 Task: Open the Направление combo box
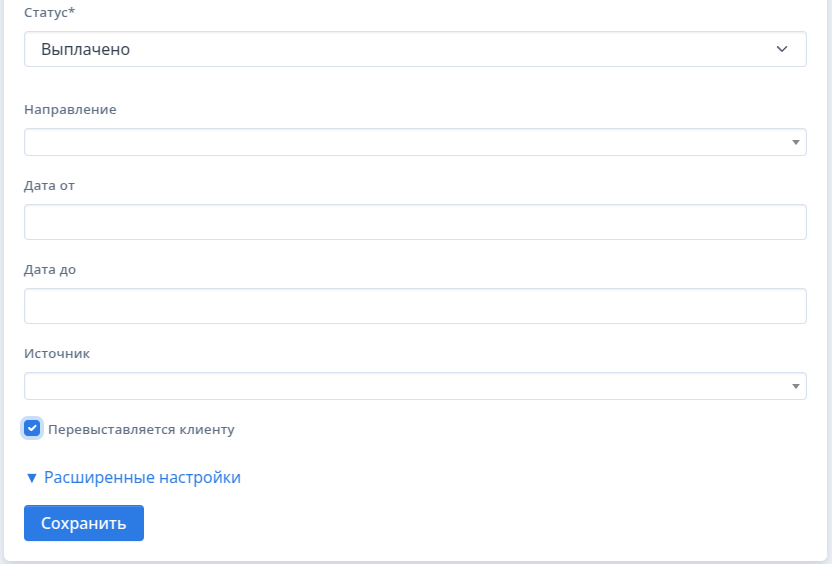point(415,142)
